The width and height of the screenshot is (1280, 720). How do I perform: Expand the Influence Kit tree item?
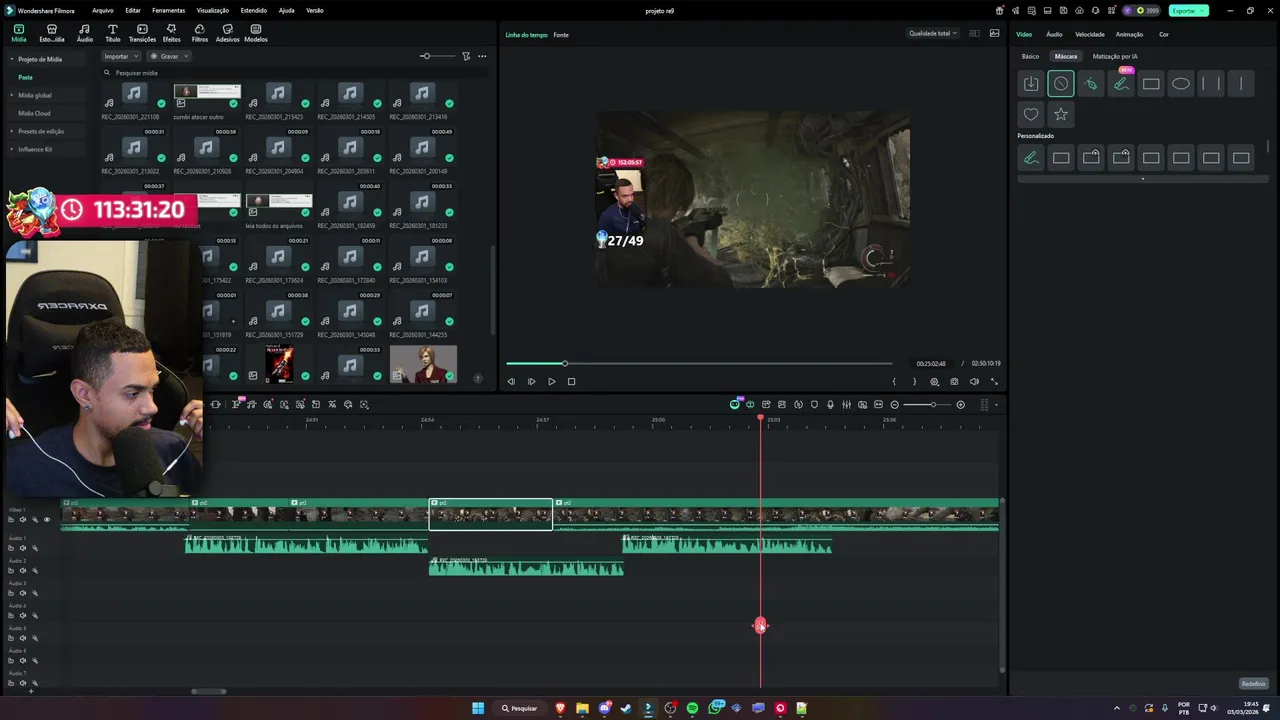12,149
